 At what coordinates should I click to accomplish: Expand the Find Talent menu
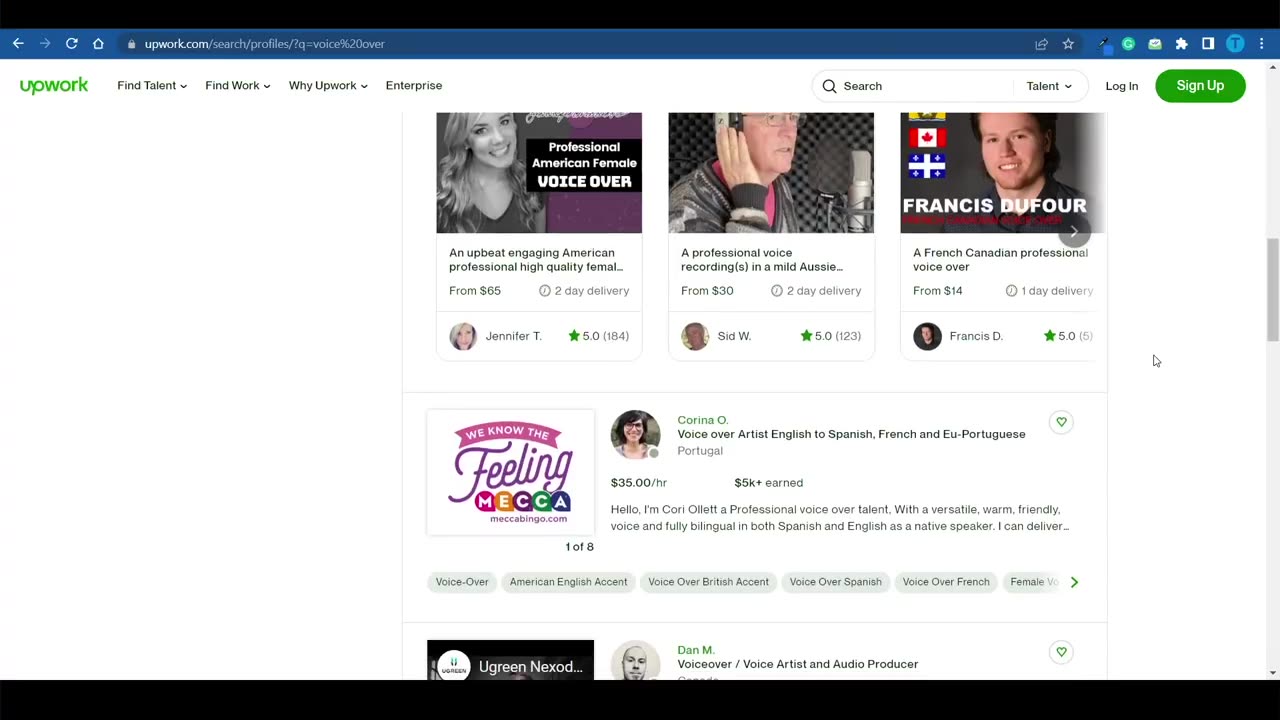(152, 86)
